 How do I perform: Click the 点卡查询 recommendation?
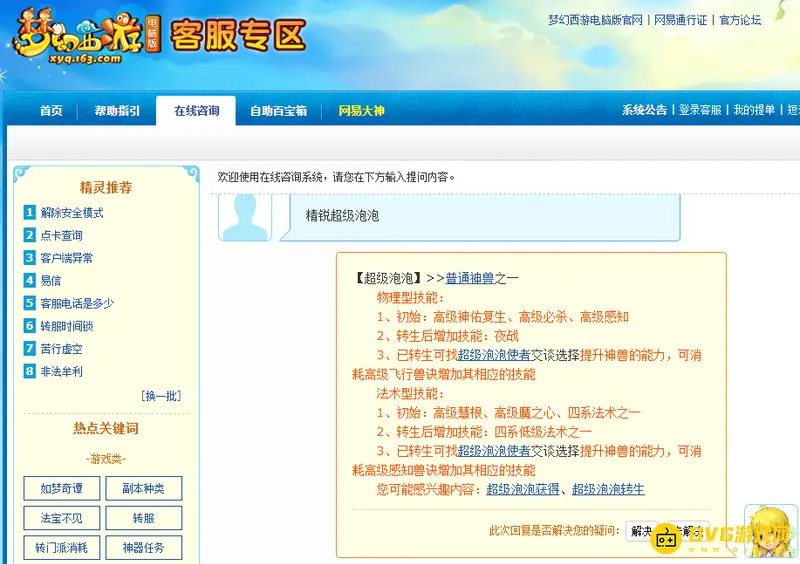click(x=61, y=235)
